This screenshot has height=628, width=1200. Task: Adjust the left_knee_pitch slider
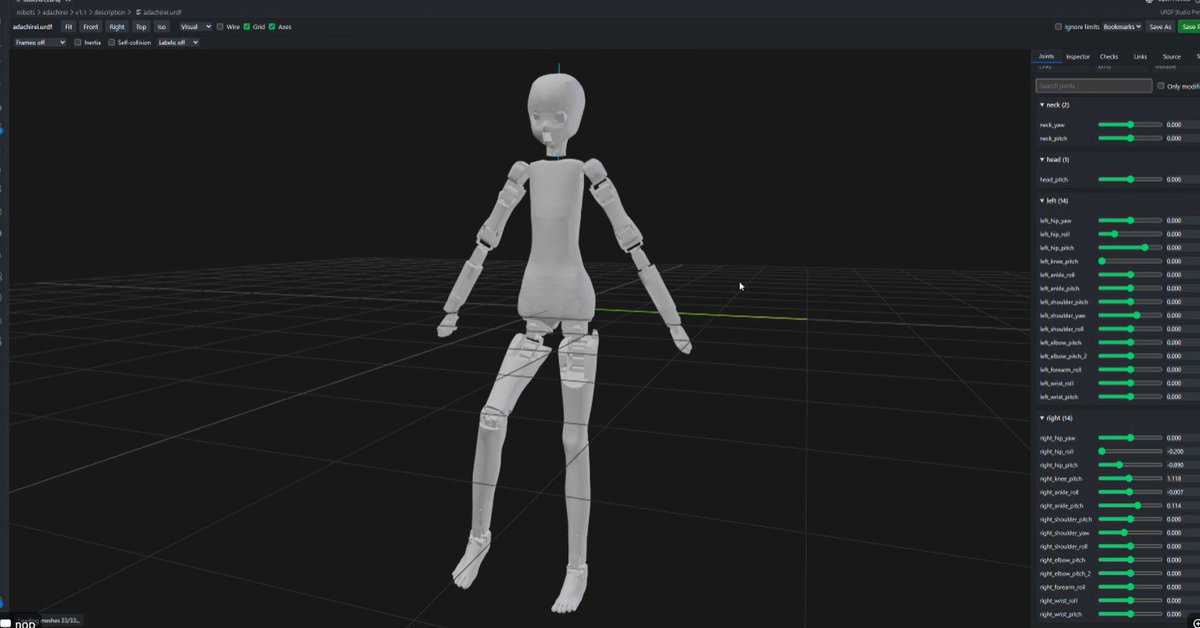pyautogui.click(x=1130, y=261)
